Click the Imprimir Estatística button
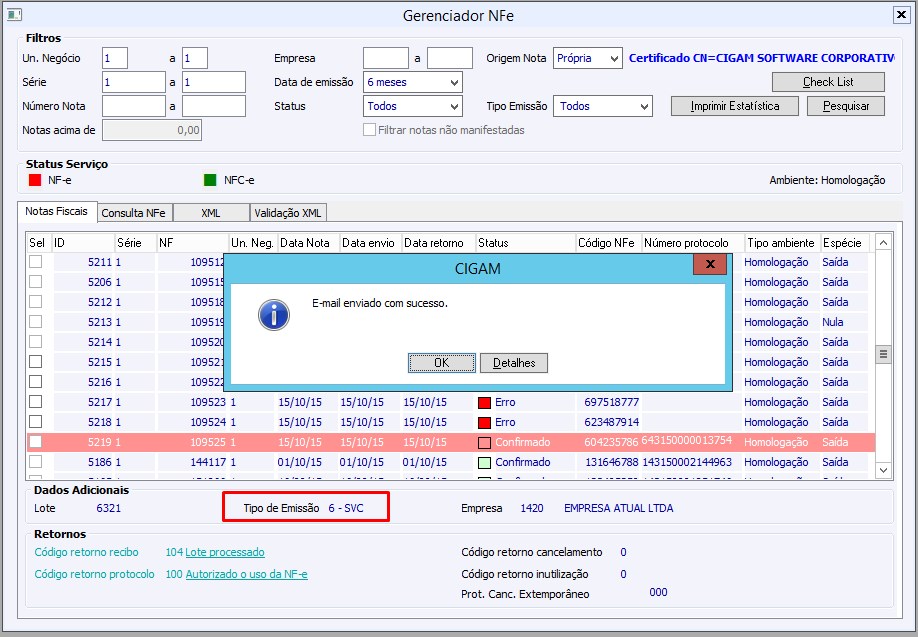Screen dimensions: 918x637 [735, 106]
